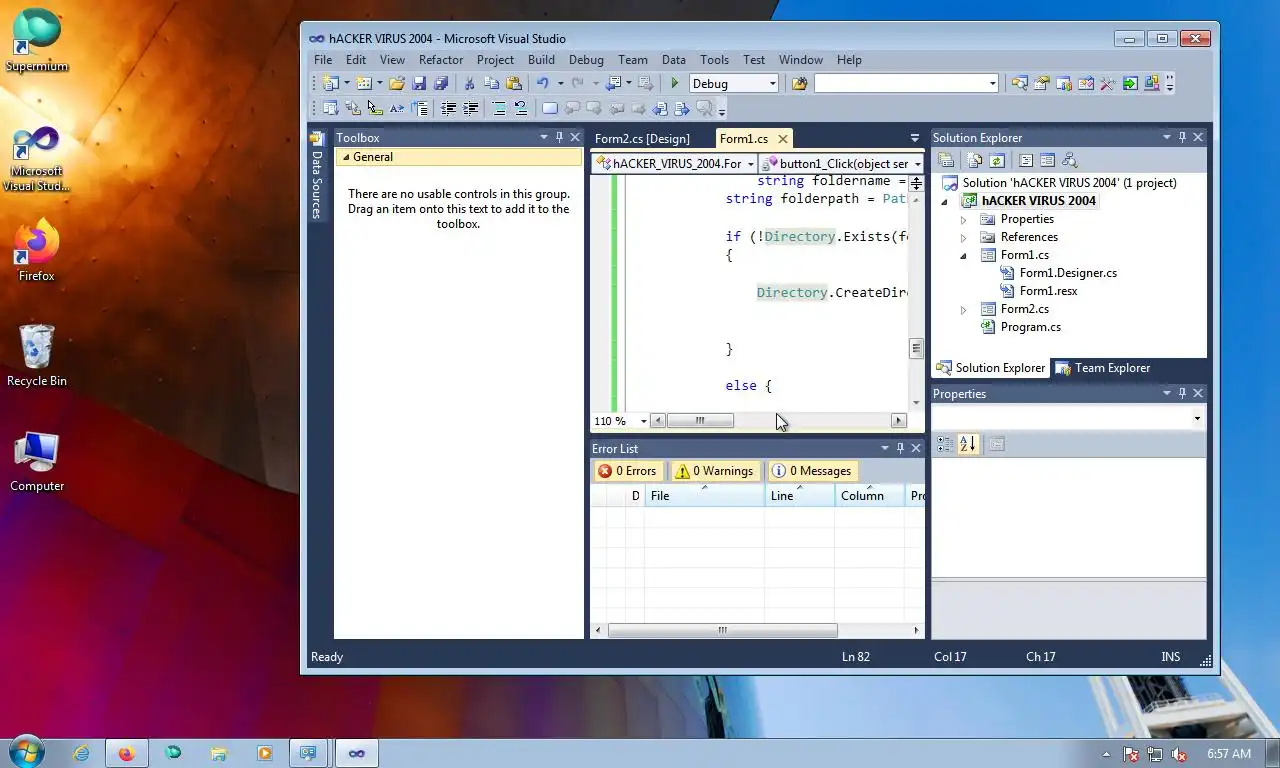1280x768 pixels.
Task: Expand the Form2.cs tree node
Action: (x=964, y=309)
